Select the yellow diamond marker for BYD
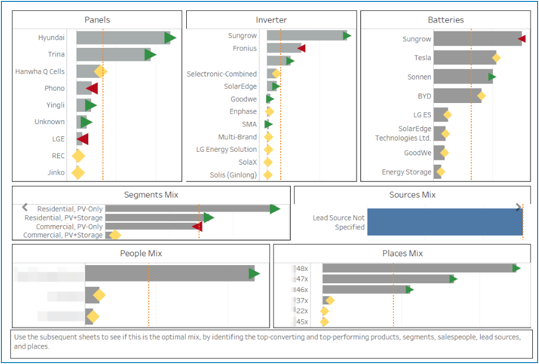 pyautogui.click(x=481, y=96)
